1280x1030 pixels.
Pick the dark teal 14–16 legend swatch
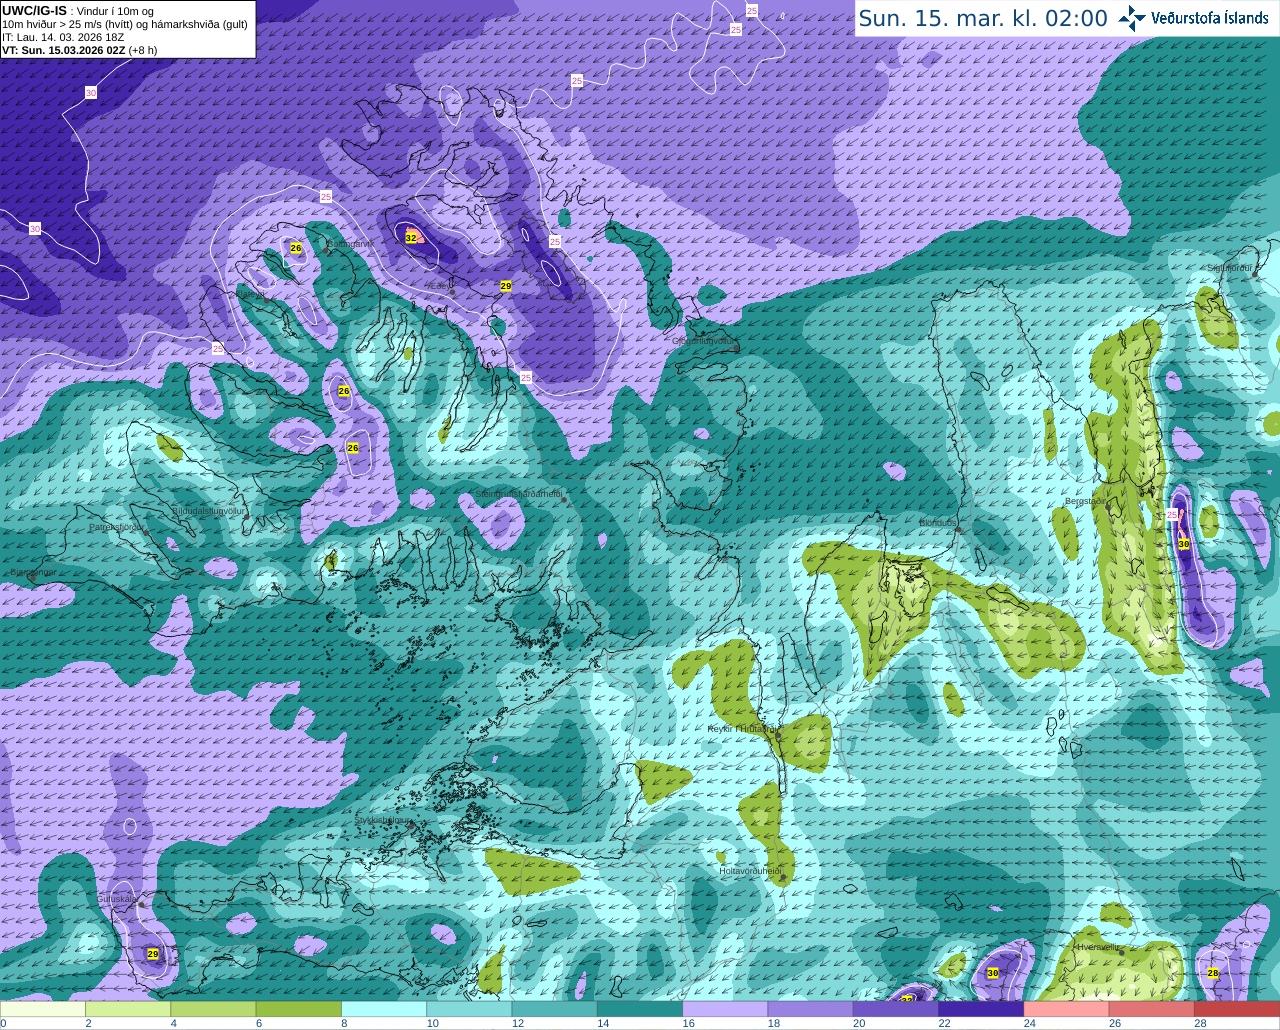tap(640, 1009)
